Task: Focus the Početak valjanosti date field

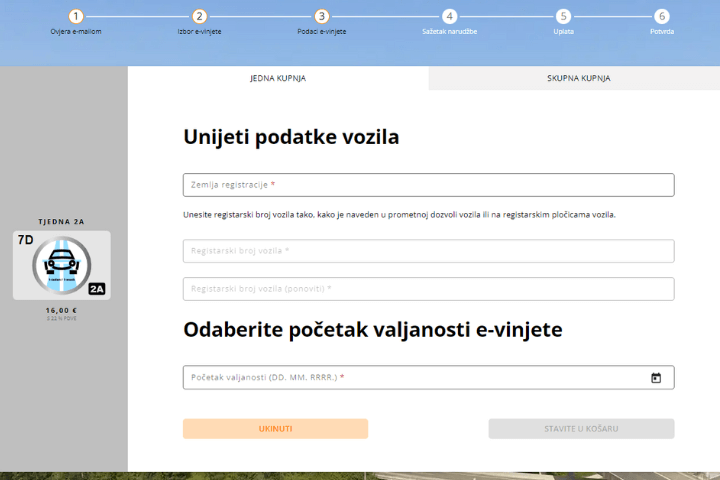Action: (428, 378)
